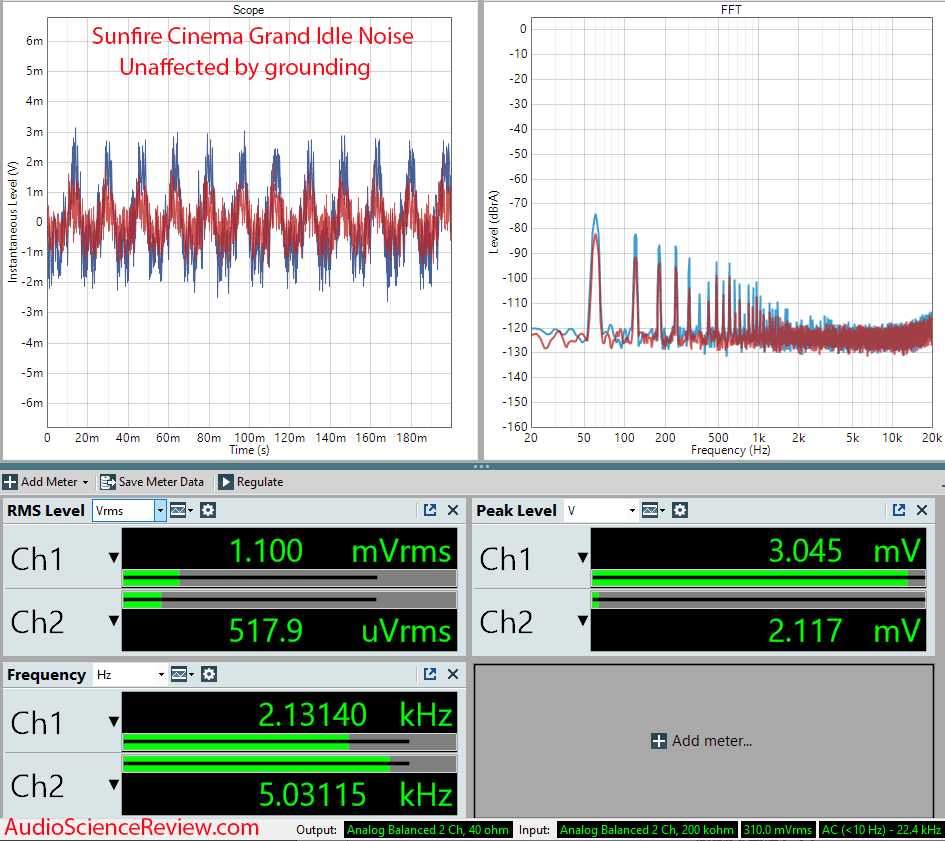
Task: Expand Peak Level Ch2 channel arrow
Action: click(583, 620)
